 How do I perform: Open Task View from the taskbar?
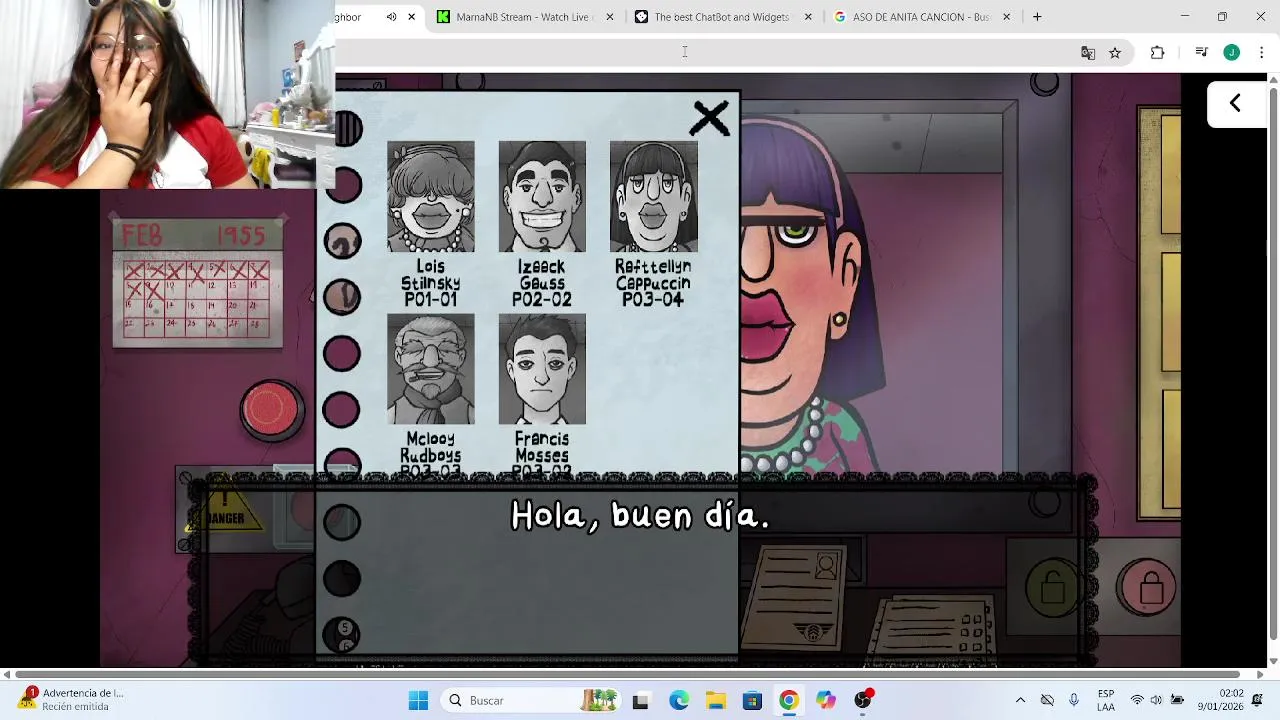(641, 700)
